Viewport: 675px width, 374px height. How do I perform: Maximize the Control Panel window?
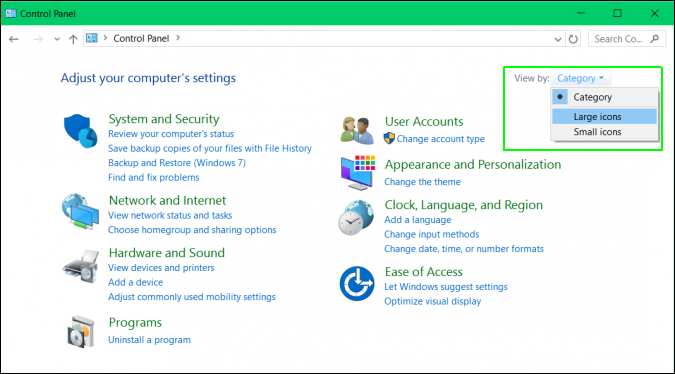pos(617,13)
